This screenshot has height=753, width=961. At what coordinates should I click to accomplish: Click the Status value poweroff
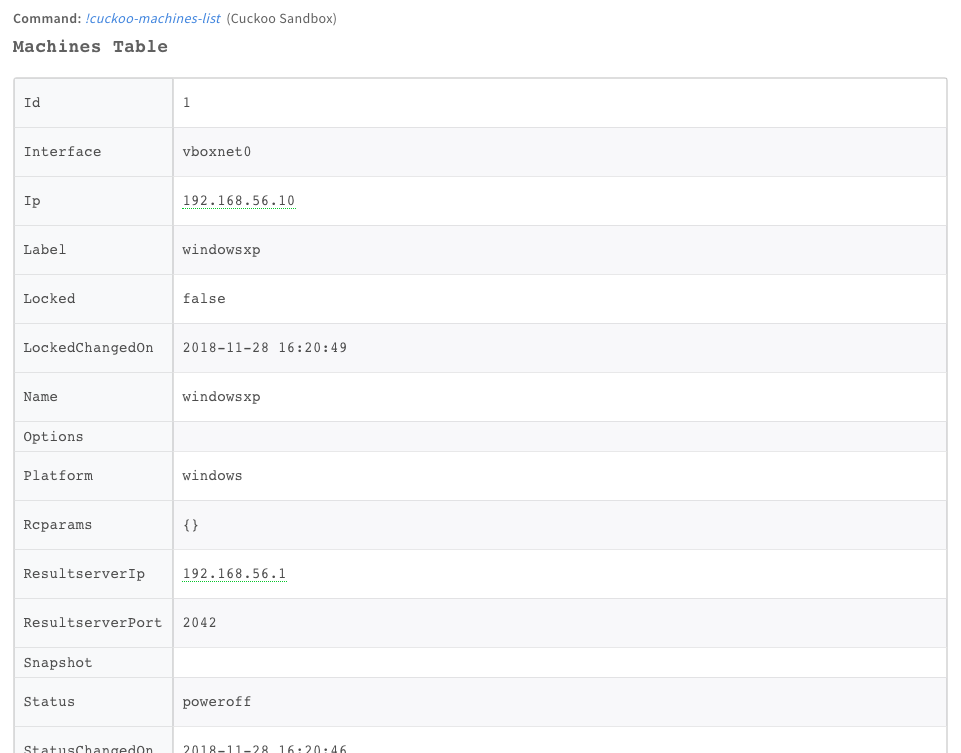[x=217, y=702]
